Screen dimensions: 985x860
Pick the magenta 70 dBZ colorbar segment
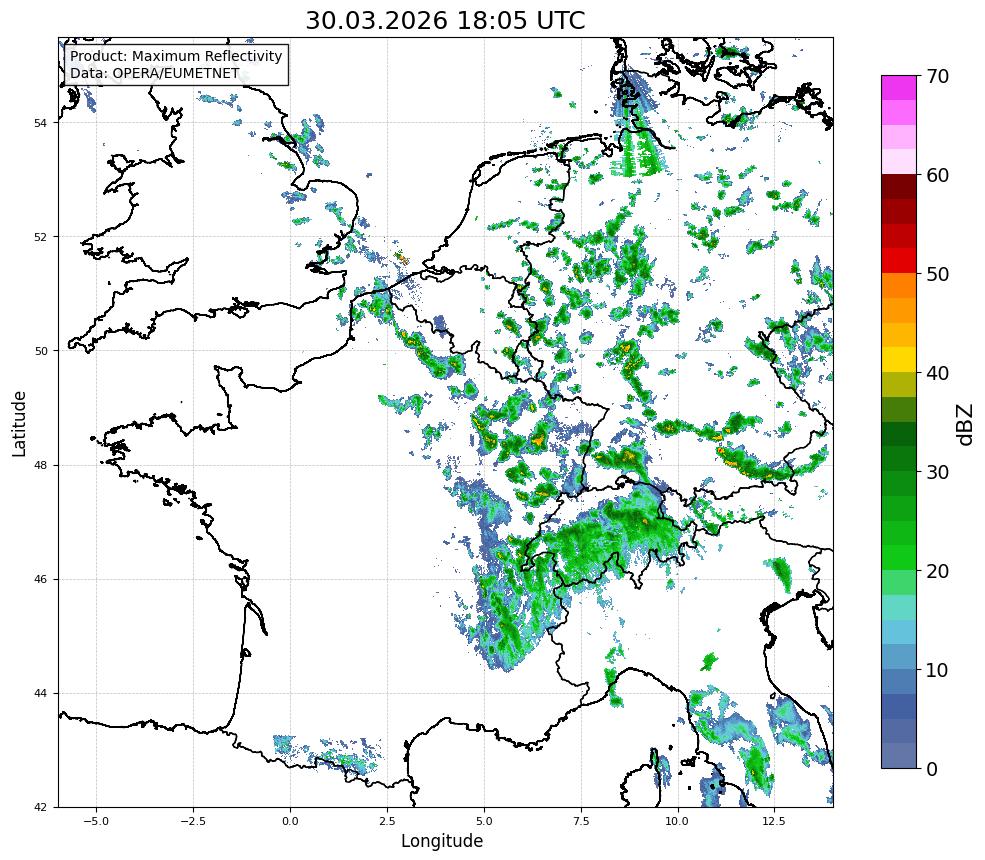[x=899, y=88]
